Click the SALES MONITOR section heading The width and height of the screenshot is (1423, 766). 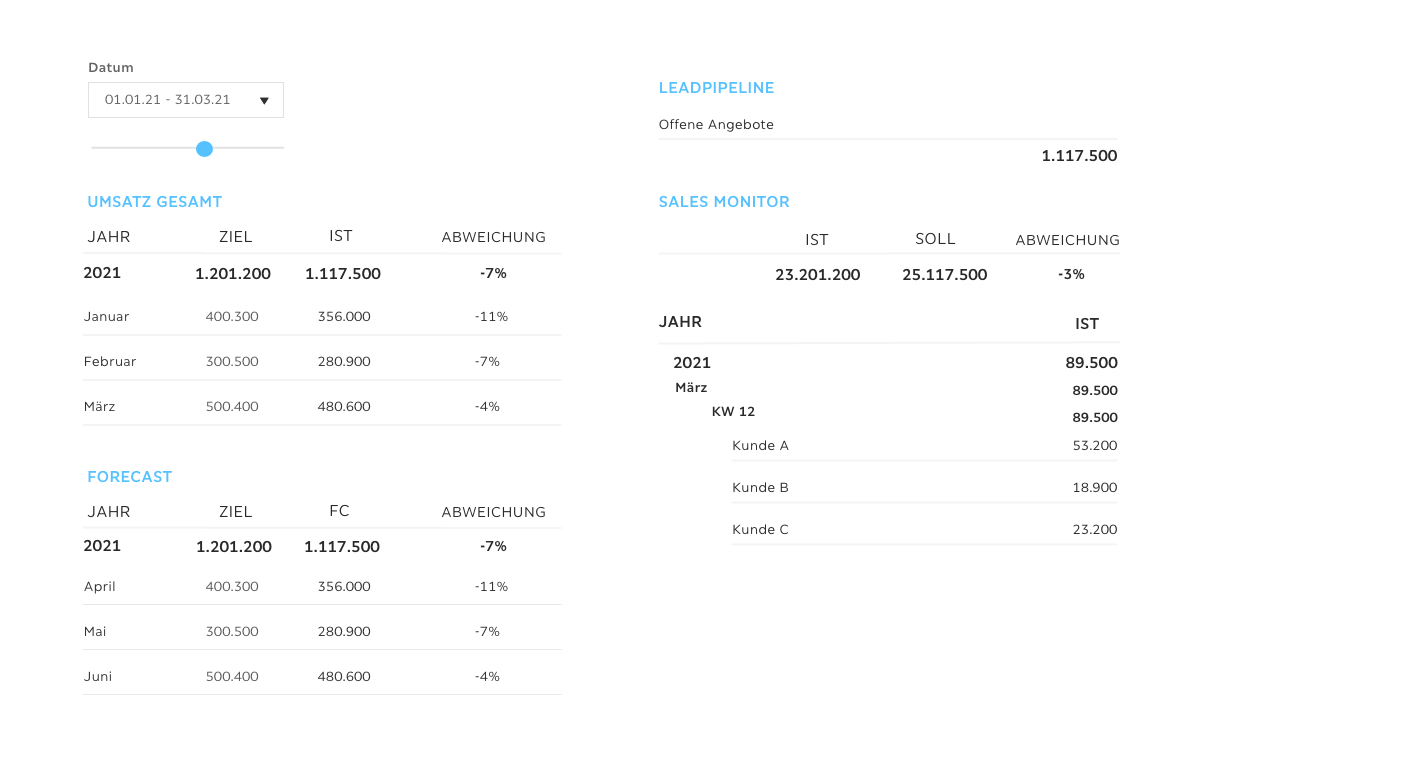click(x=724, y=202)
